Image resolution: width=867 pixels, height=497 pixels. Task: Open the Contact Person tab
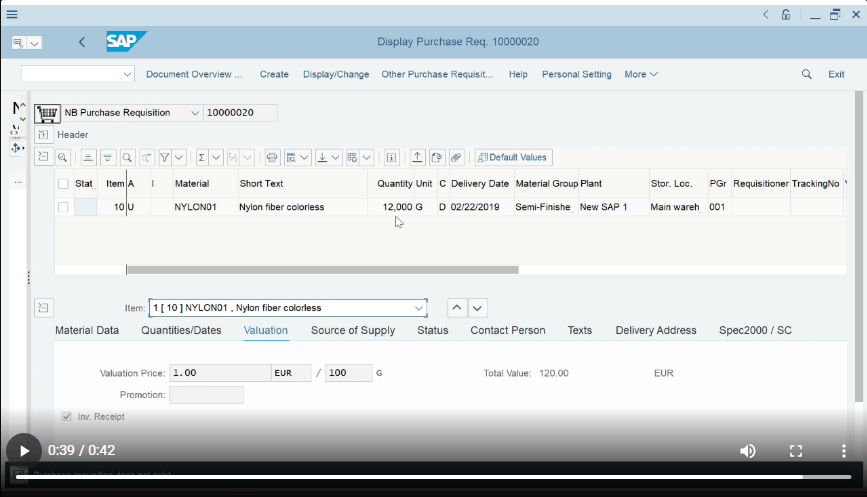tap(508, 330)
